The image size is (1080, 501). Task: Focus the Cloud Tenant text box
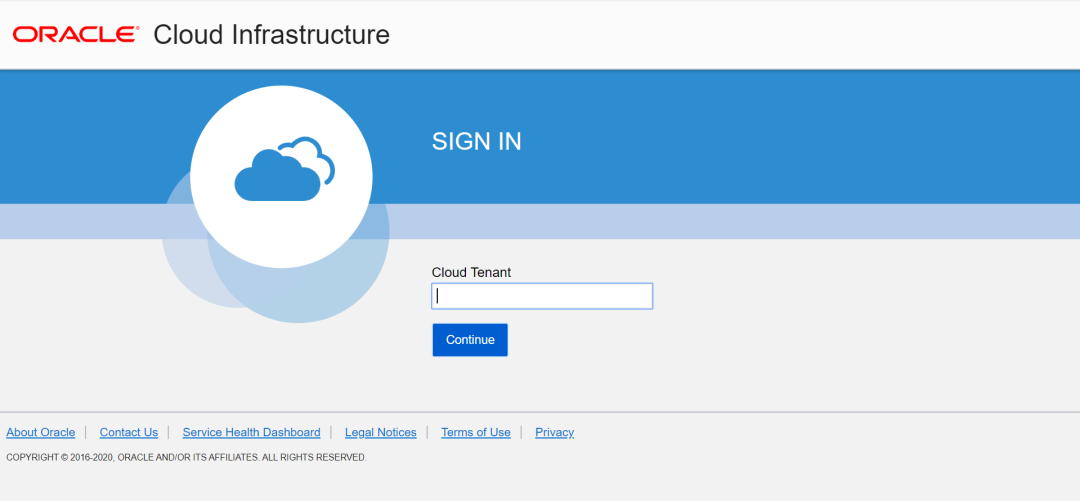pos(542,296)
